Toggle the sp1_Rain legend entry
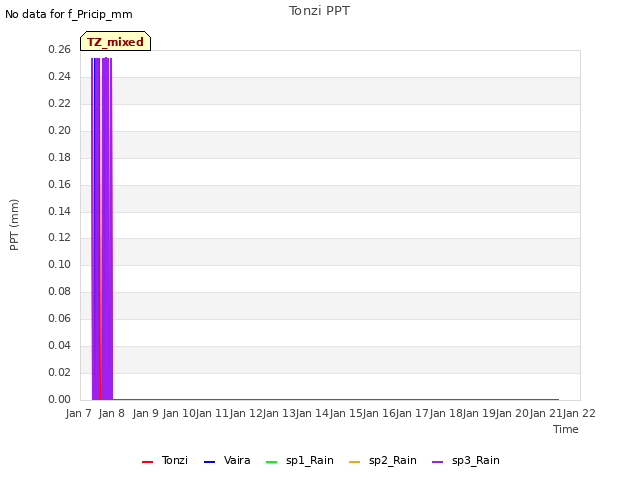Viewport: 640px width, 480px height. tap(300, 460)
